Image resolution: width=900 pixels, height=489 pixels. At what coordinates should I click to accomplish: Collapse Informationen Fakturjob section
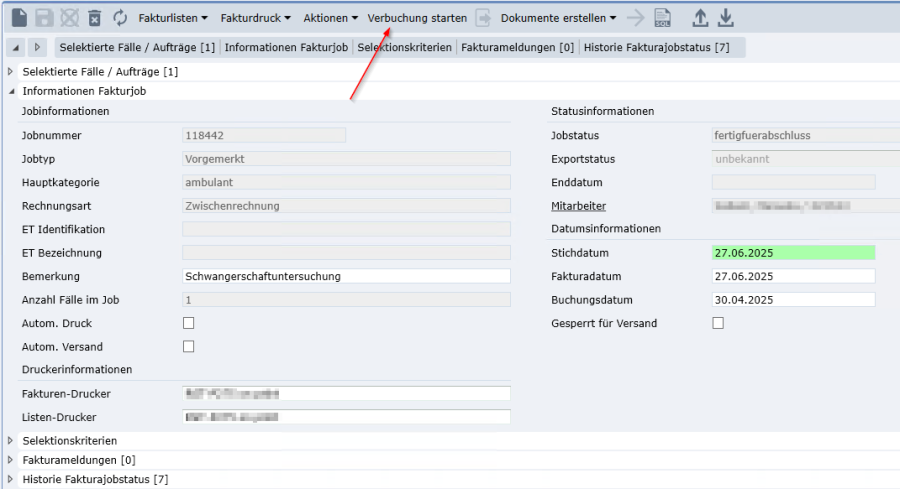(11, 91)
